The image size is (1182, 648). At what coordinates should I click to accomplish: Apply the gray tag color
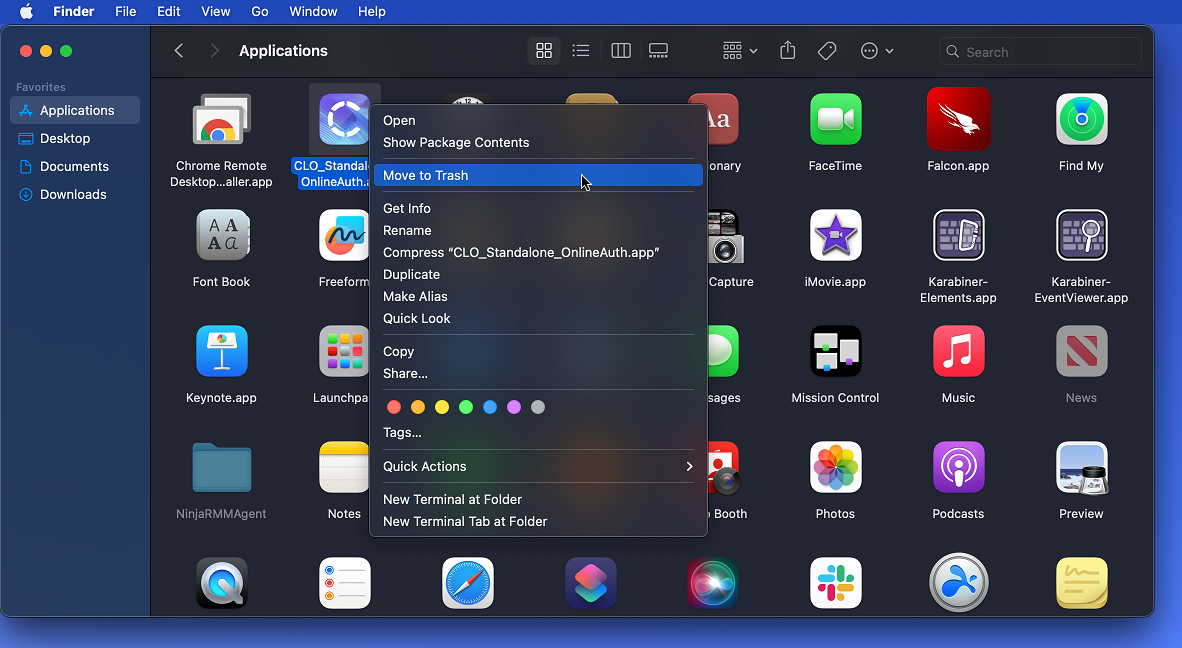click(537, 407)
